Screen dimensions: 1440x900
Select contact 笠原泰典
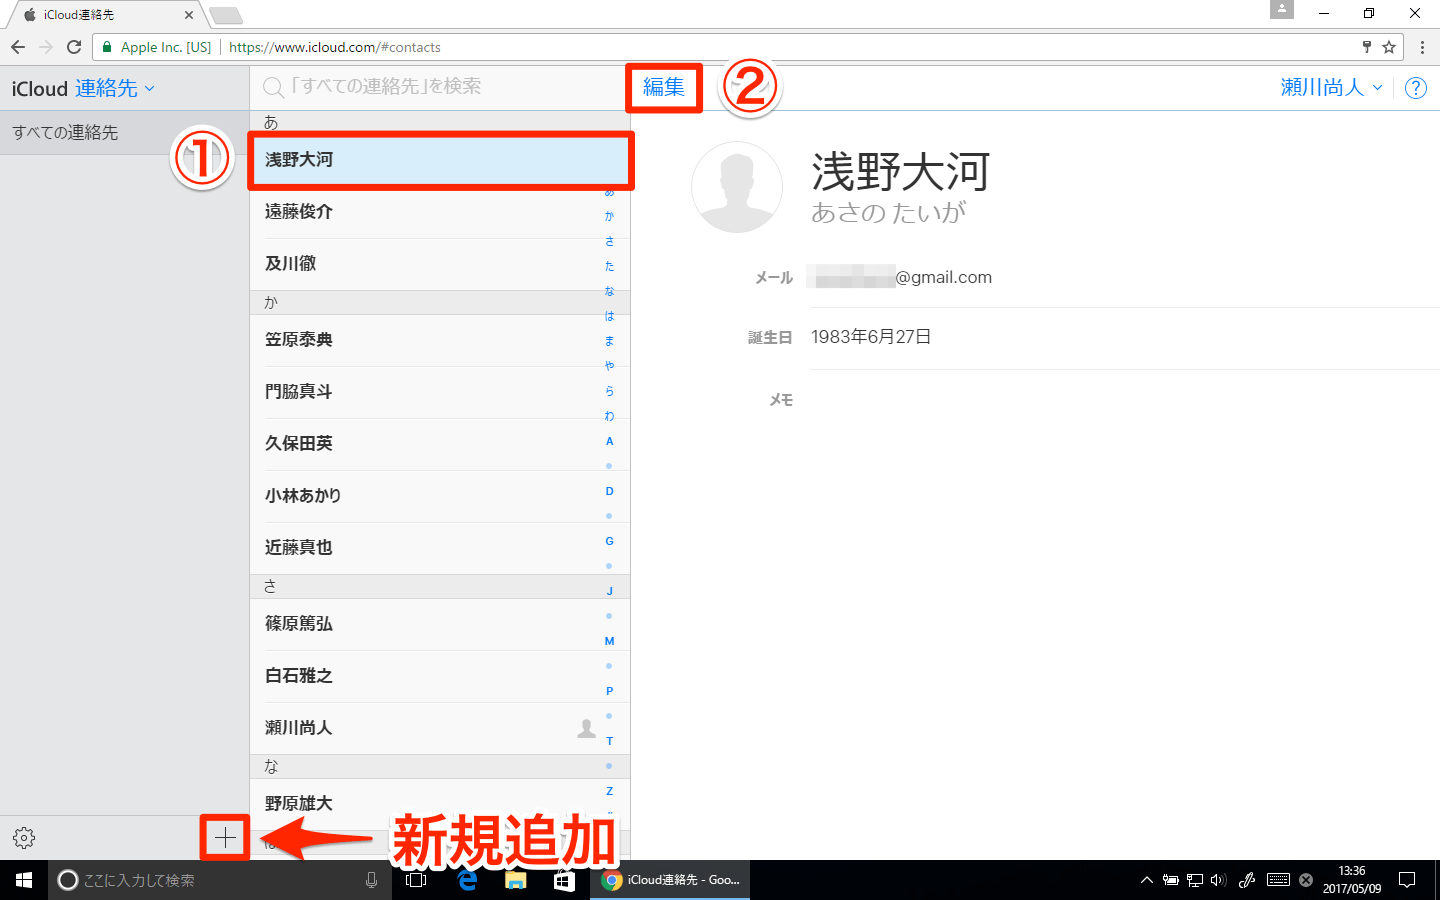coord(440,340)
